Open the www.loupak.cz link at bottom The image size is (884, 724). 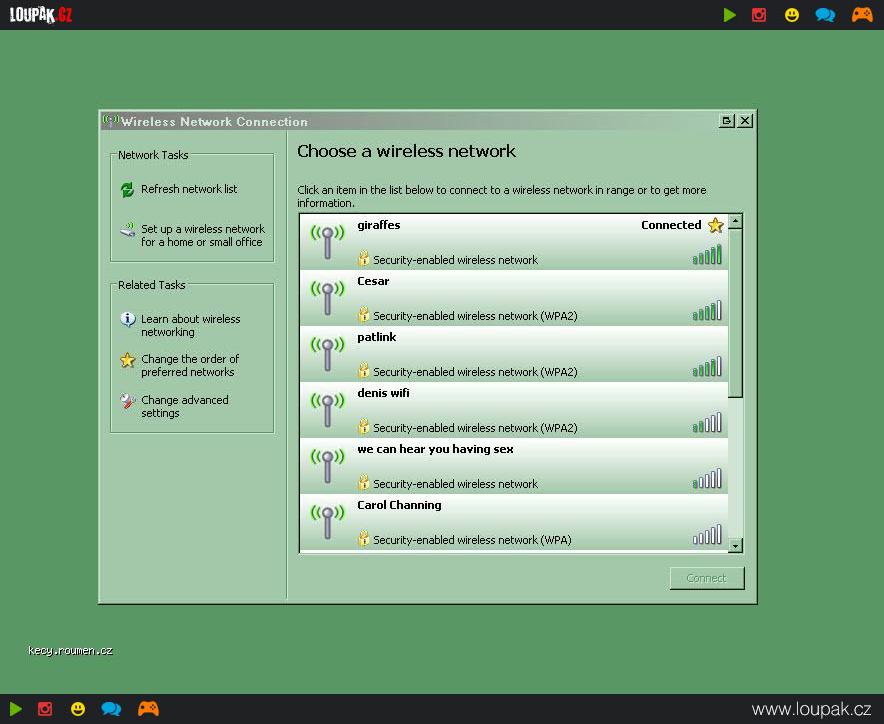click(811, 709)
